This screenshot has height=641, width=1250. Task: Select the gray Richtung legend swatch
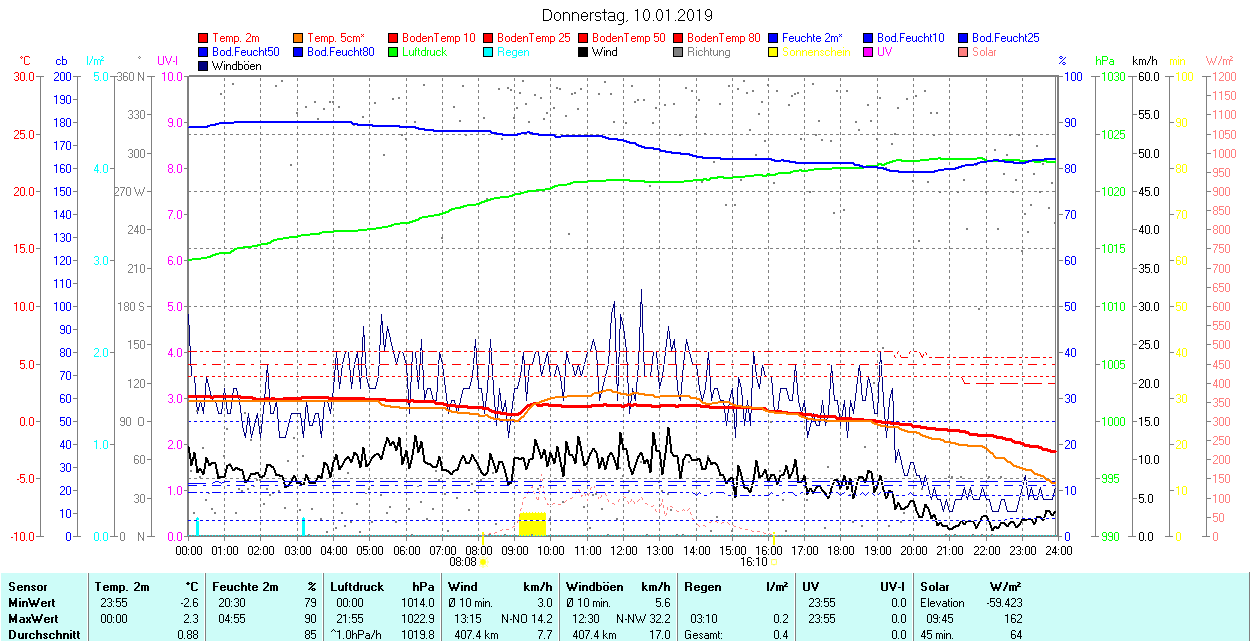click(x=679, y=52)
